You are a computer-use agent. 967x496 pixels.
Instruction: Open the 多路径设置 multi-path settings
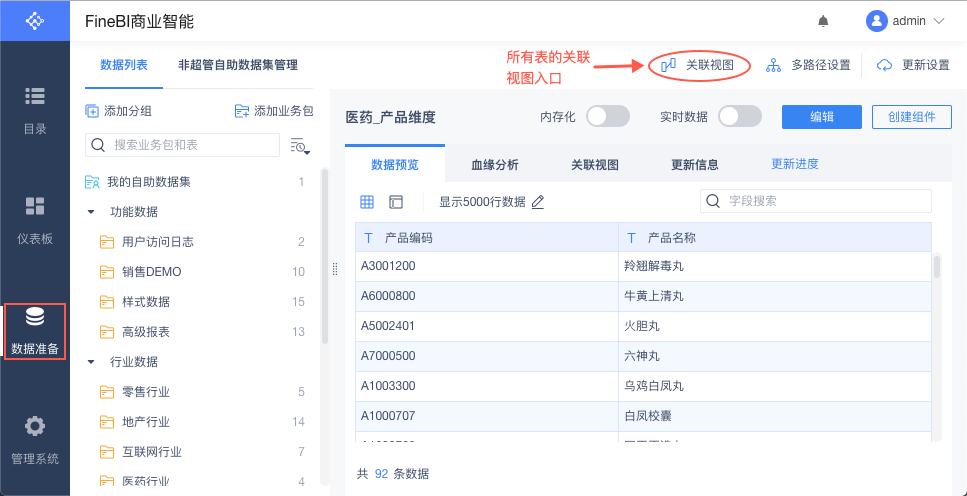(x=808, y=65)
